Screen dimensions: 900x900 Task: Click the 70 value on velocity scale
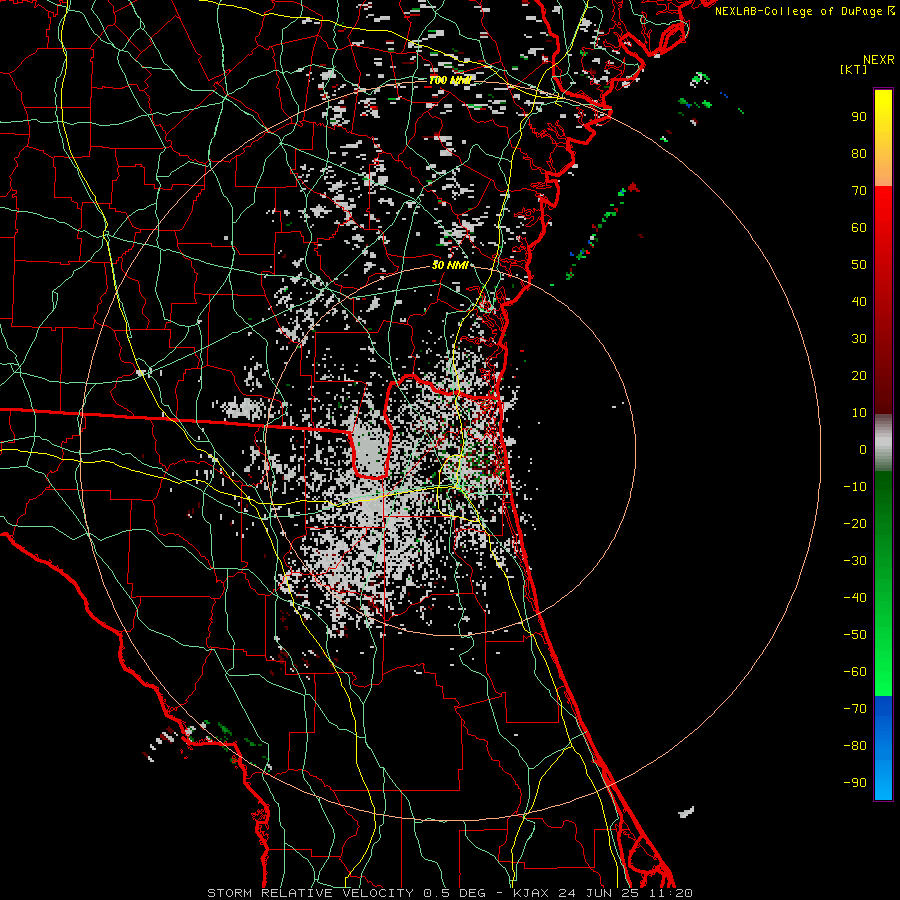(x=859, y=191)
